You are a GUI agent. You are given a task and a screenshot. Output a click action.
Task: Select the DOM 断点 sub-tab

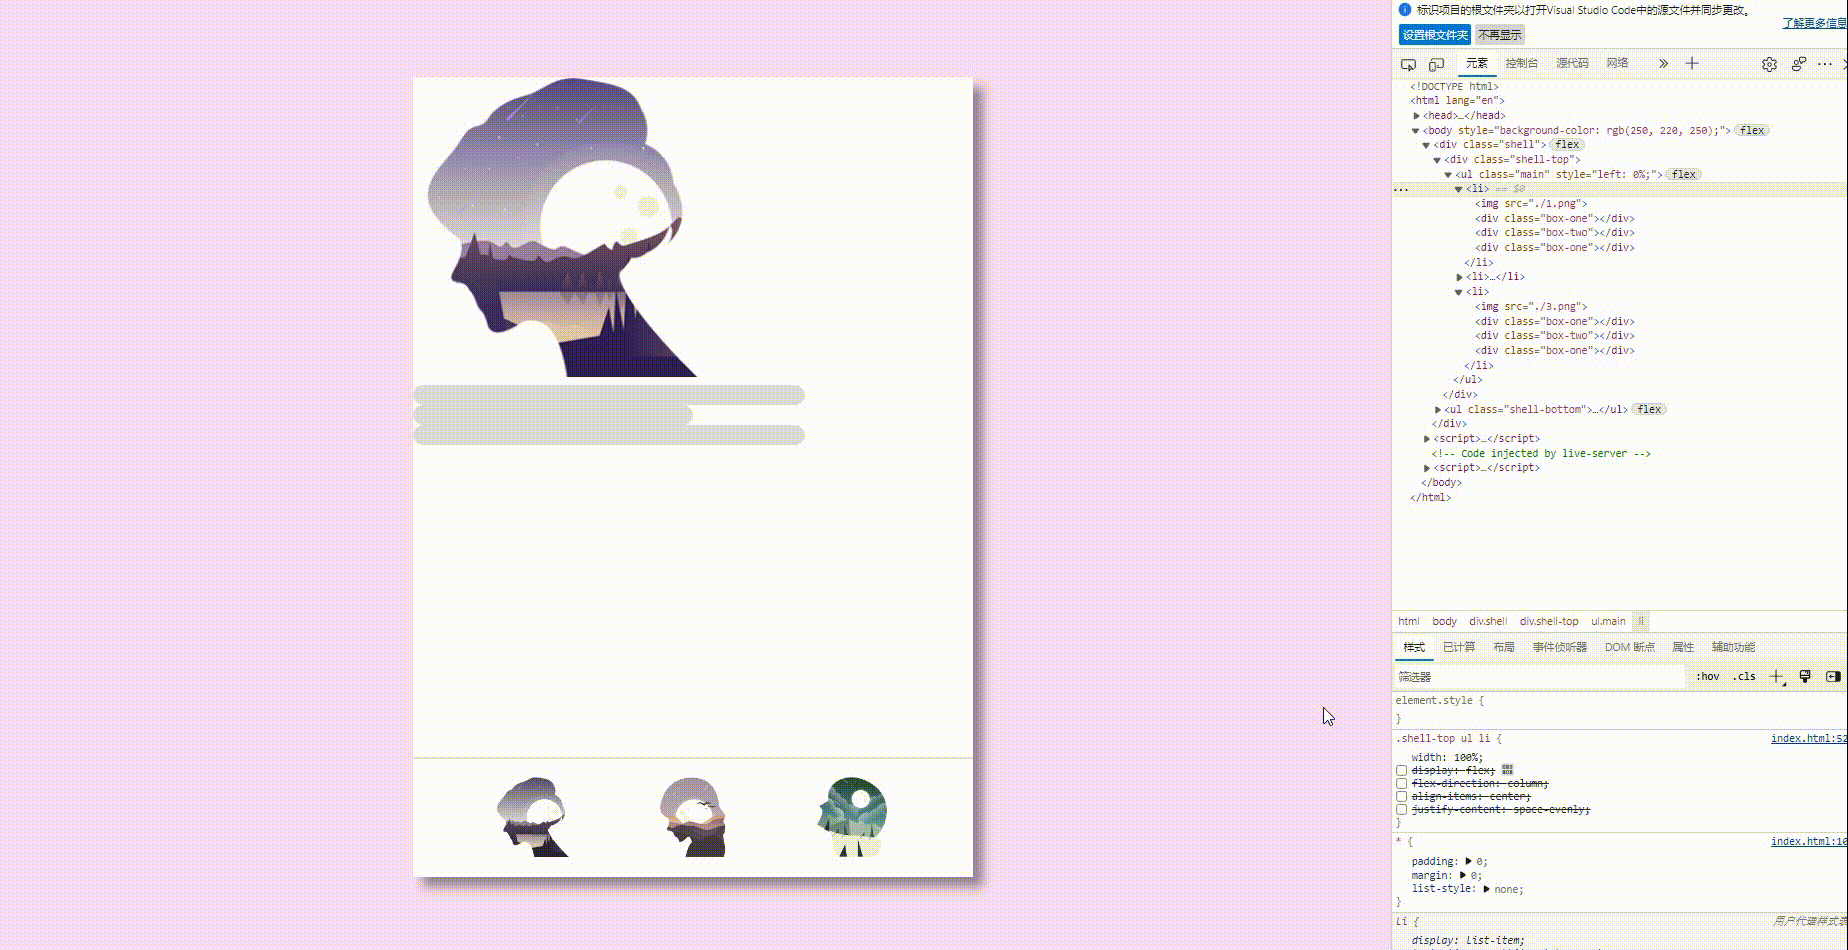[x=1630, y=647]
